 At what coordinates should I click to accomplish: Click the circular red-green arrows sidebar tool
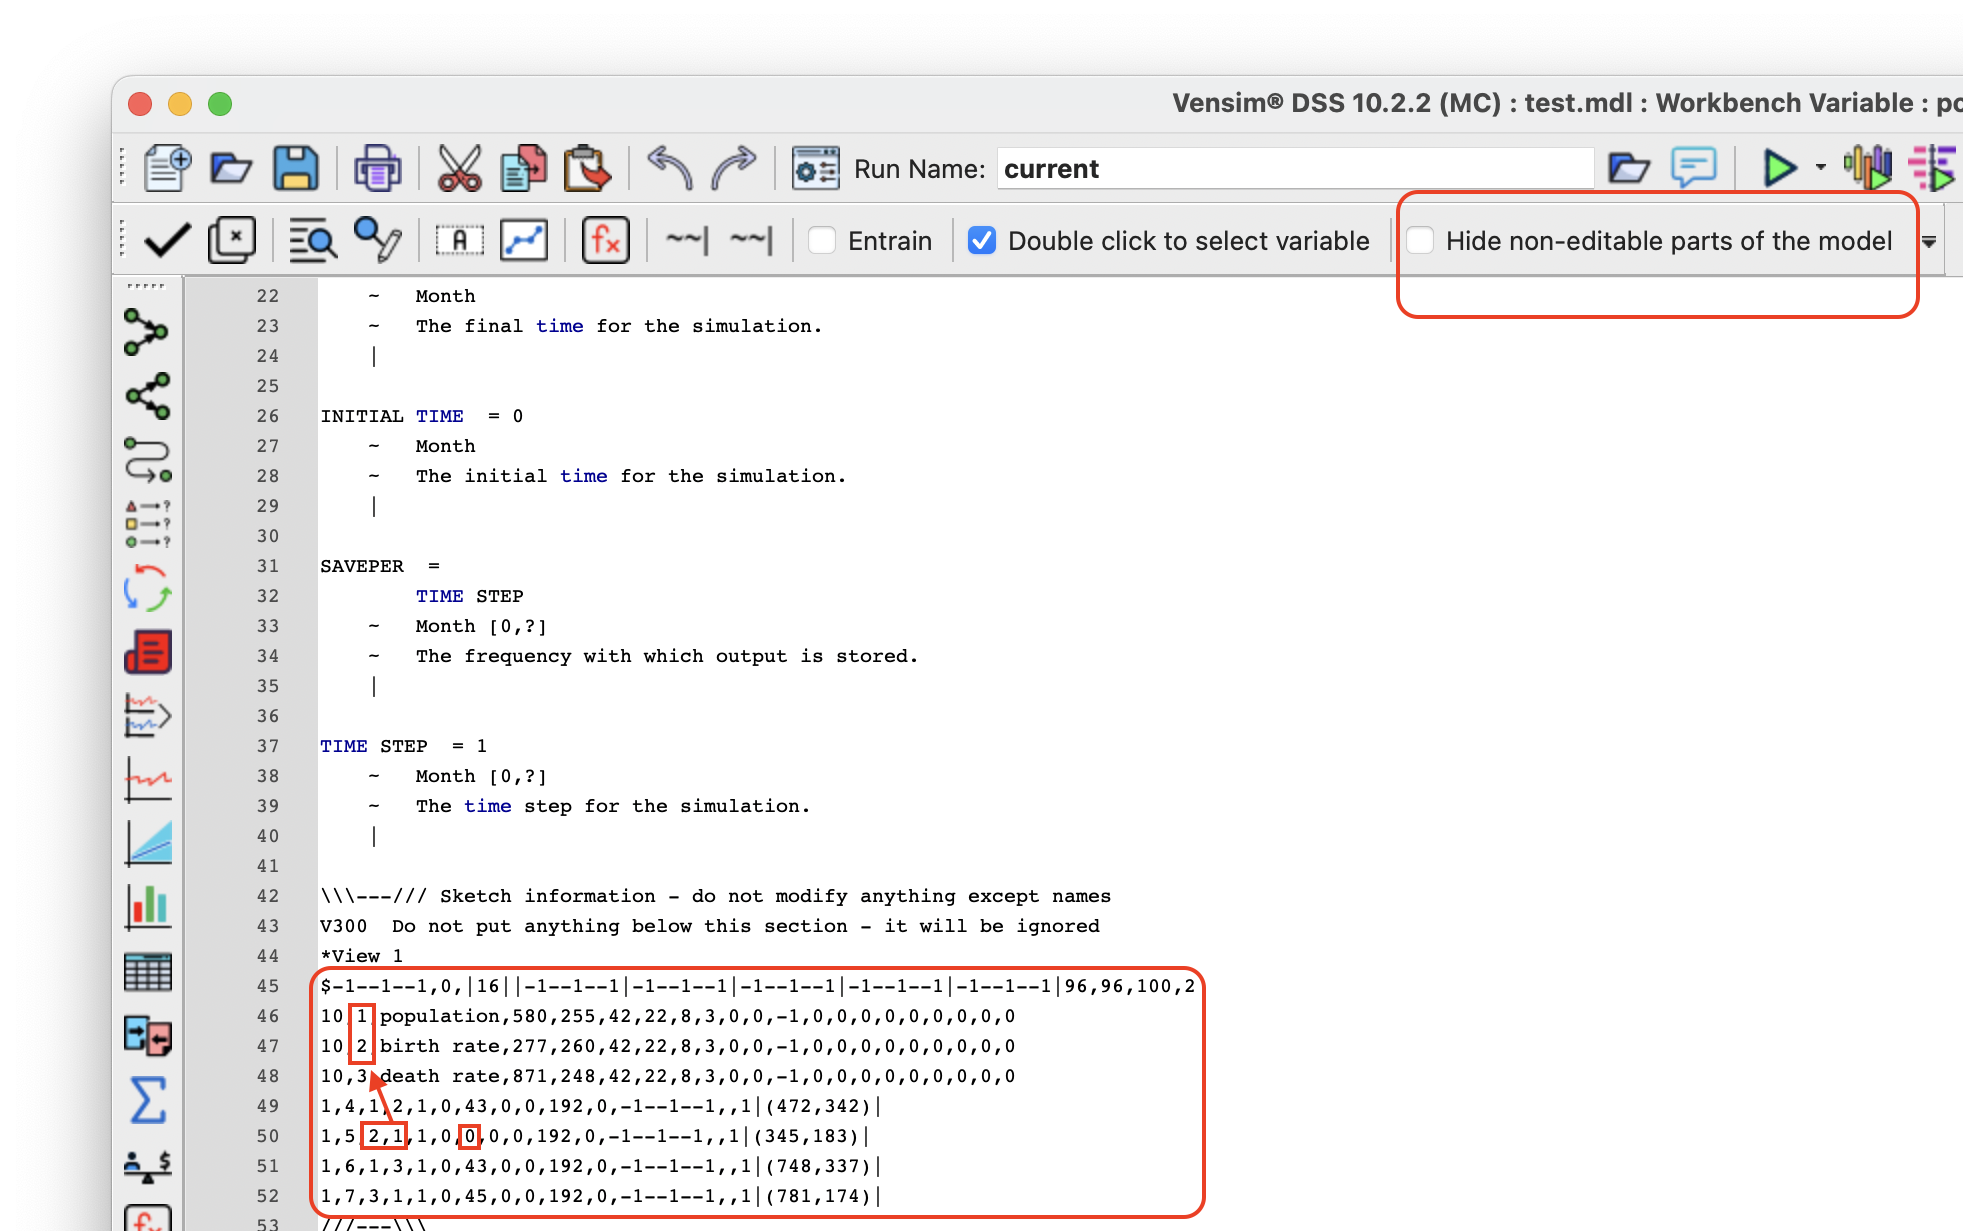[x=147, y=588]
